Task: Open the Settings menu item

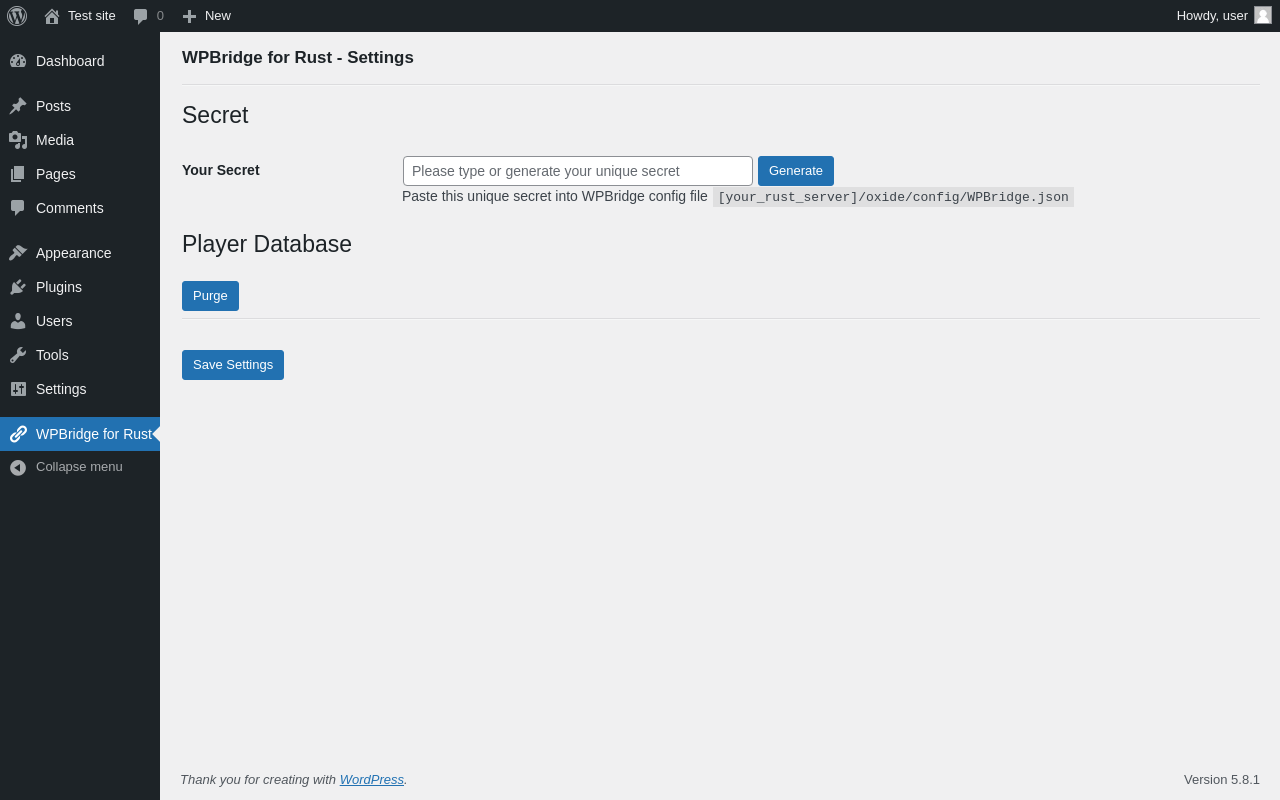Action: [80, 389]
